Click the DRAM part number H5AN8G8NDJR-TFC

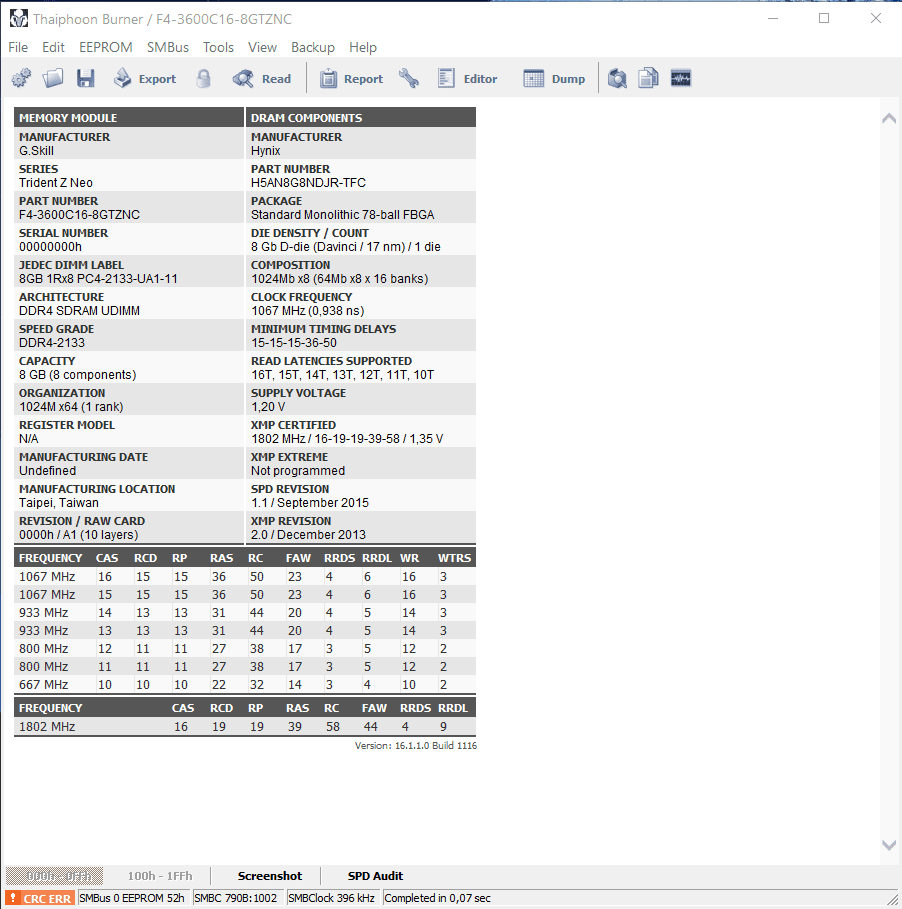click(x=308, y=183)
